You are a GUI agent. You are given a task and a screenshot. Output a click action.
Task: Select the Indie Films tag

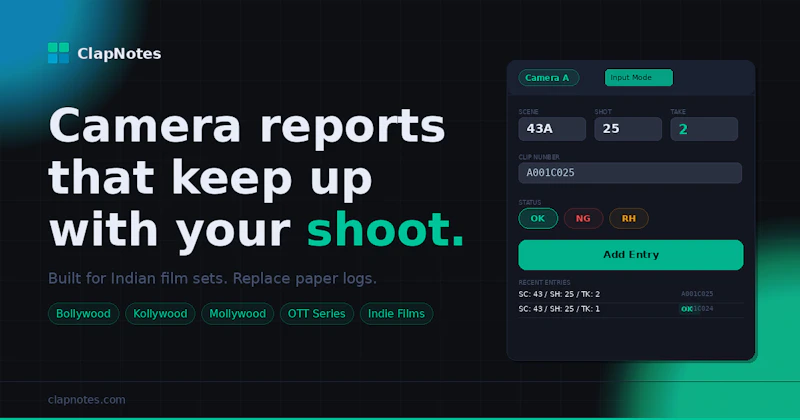[x=396, y=314]
